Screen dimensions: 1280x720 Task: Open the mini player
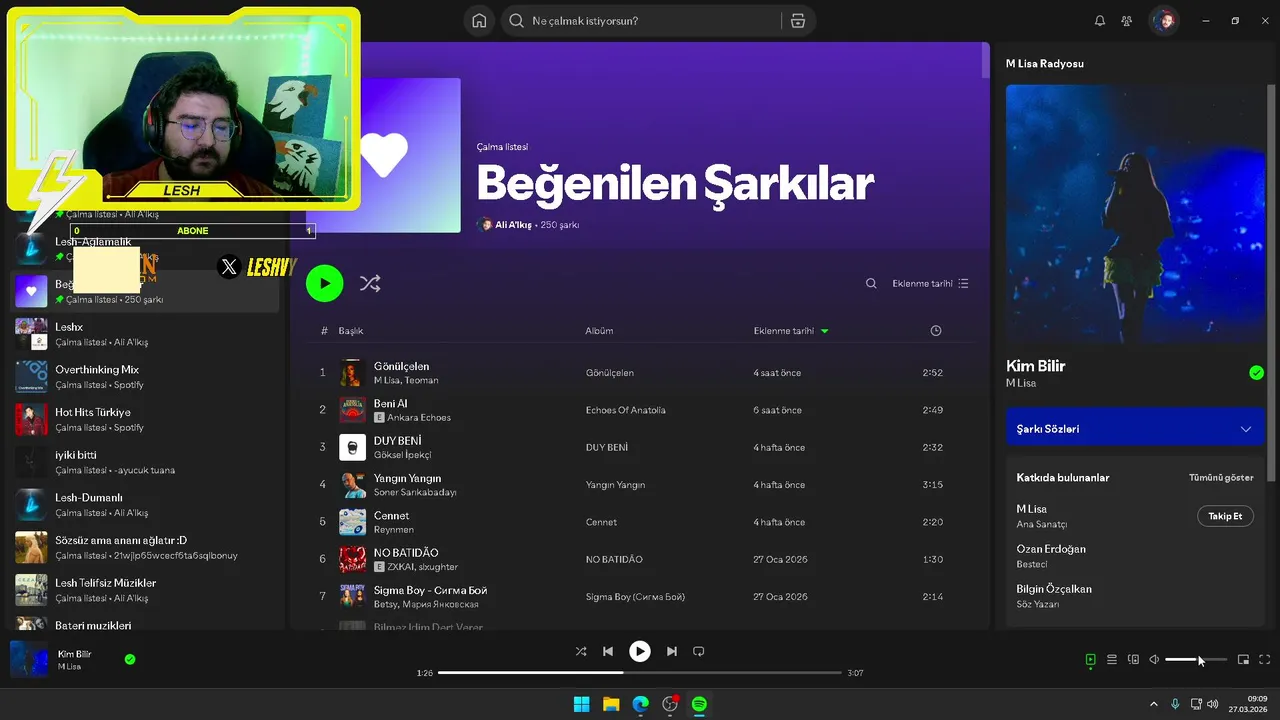pyautogui.click(x=1244, y=660)
